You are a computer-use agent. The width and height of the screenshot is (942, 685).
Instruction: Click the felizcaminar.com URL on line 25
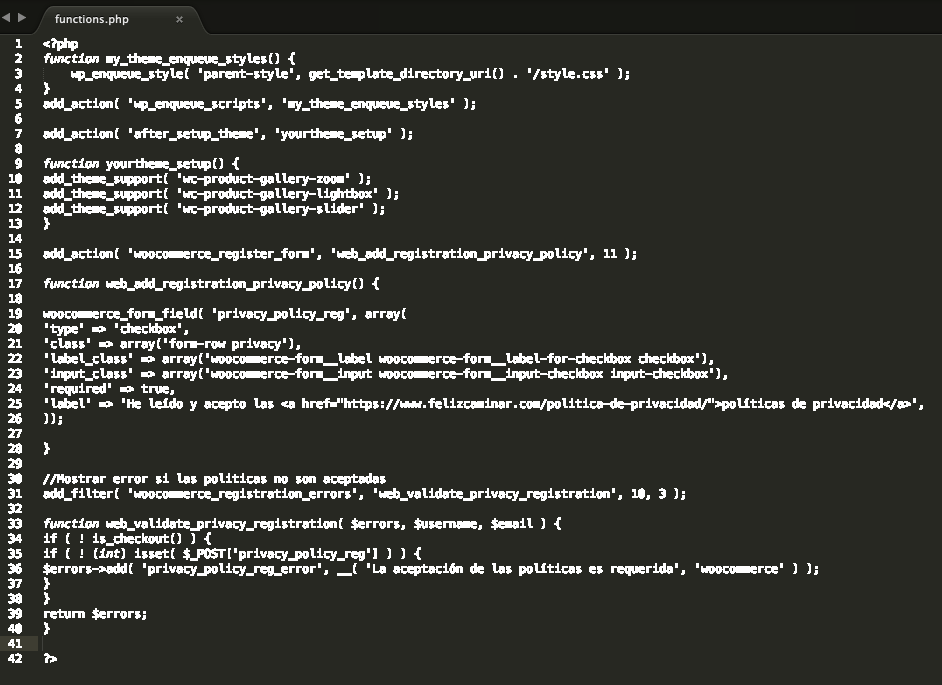coord(525,404)
